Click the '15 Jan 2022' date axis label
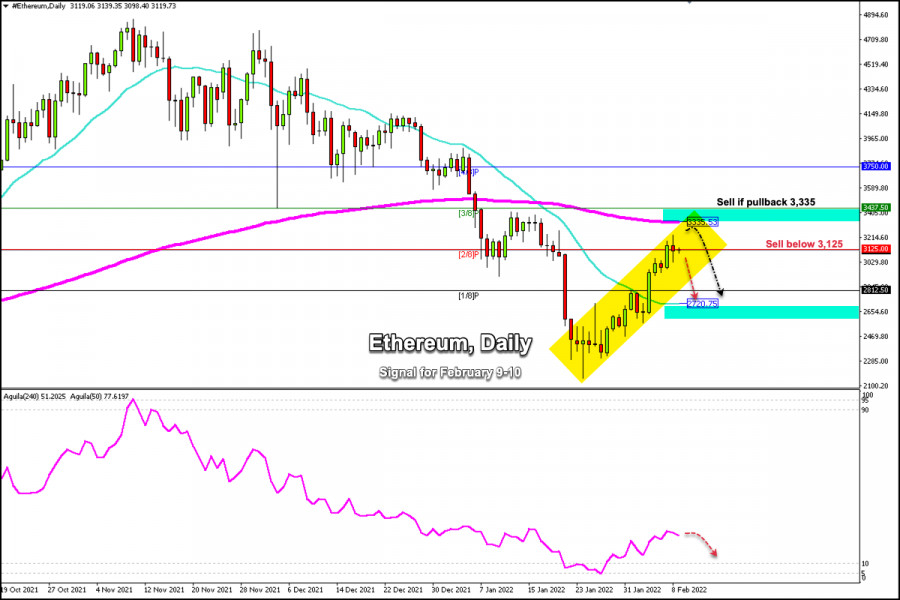900x600 pixels. tap(546, 590)
